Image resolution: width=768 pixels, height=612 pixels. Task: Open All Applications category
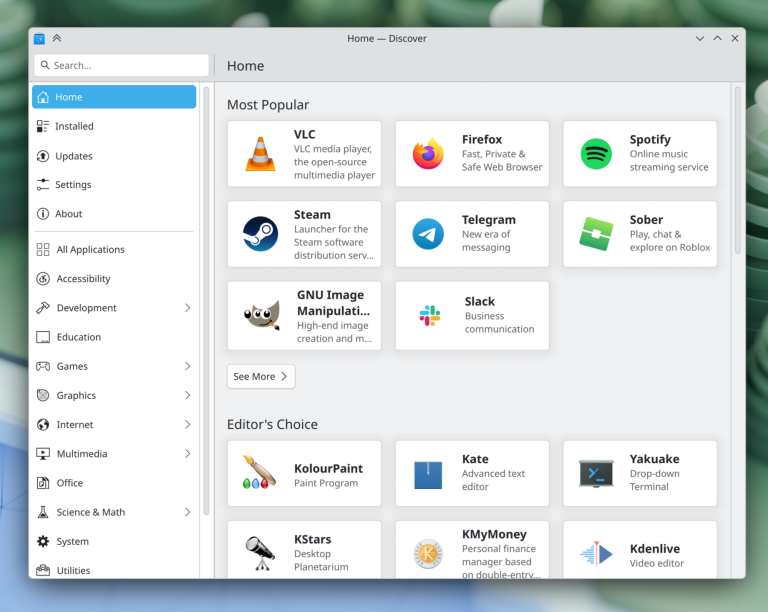click(x=114, y=250)
